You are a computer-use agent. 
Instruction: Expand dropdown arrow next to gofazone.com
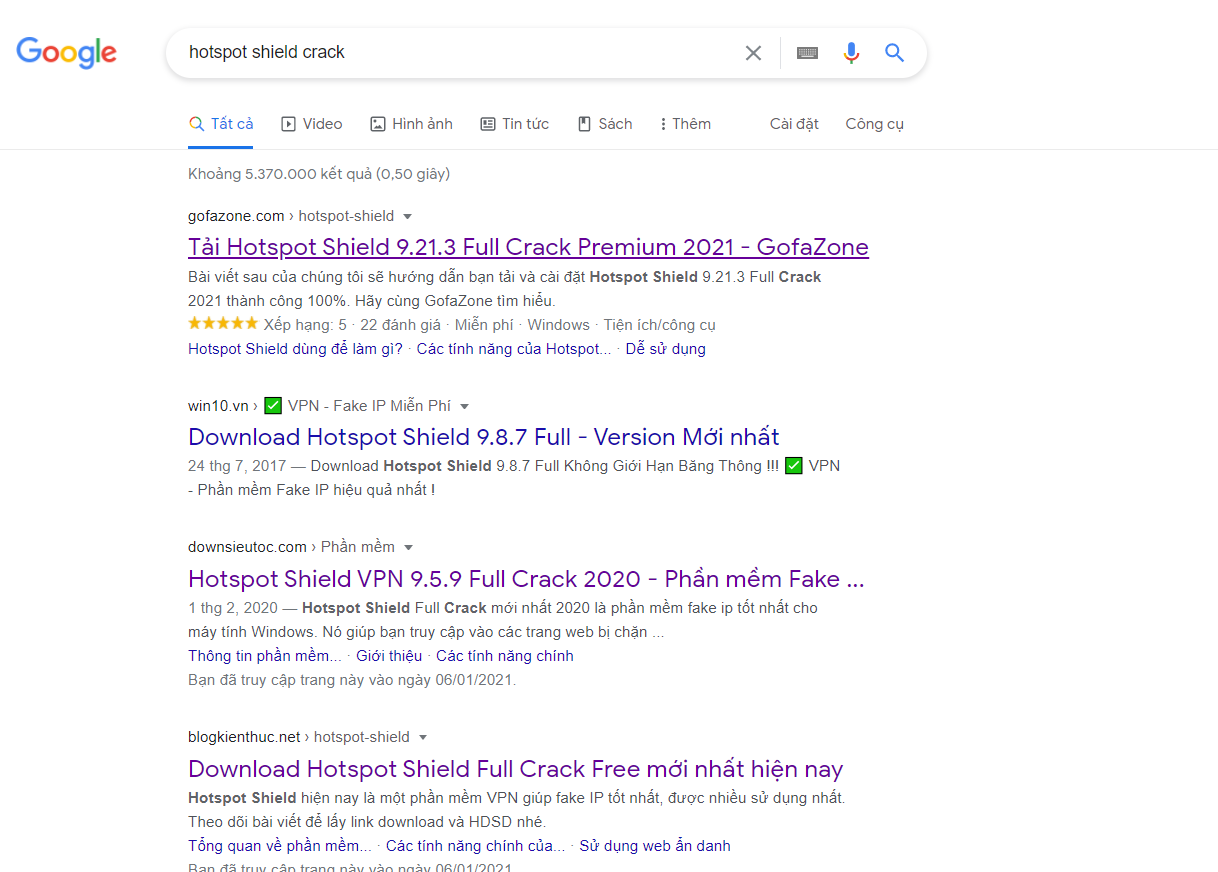408,216
